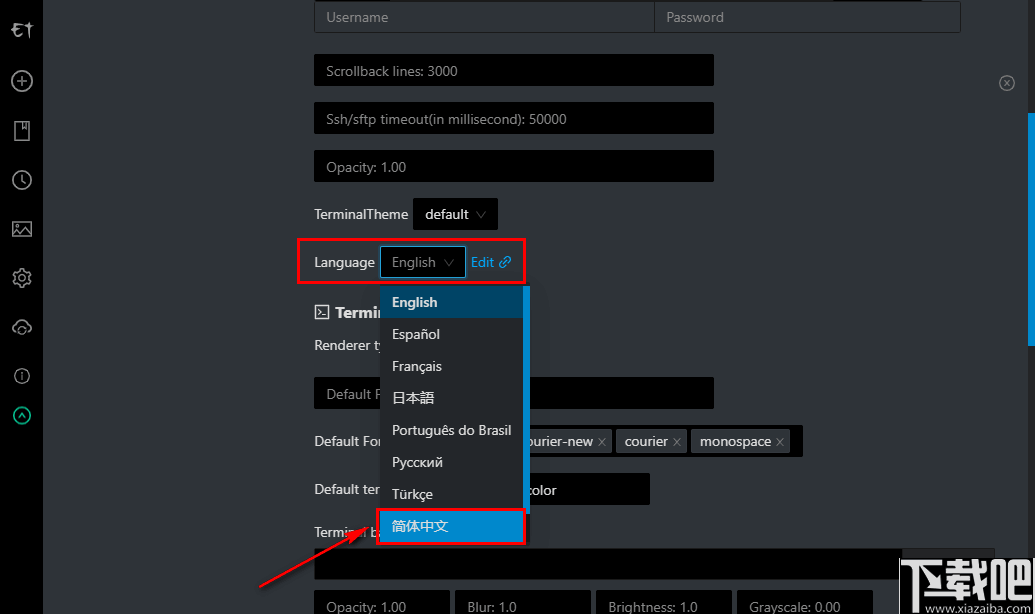Open the about info icon
The width and height of the screenshot is (1035, 614).
point(22,376)
